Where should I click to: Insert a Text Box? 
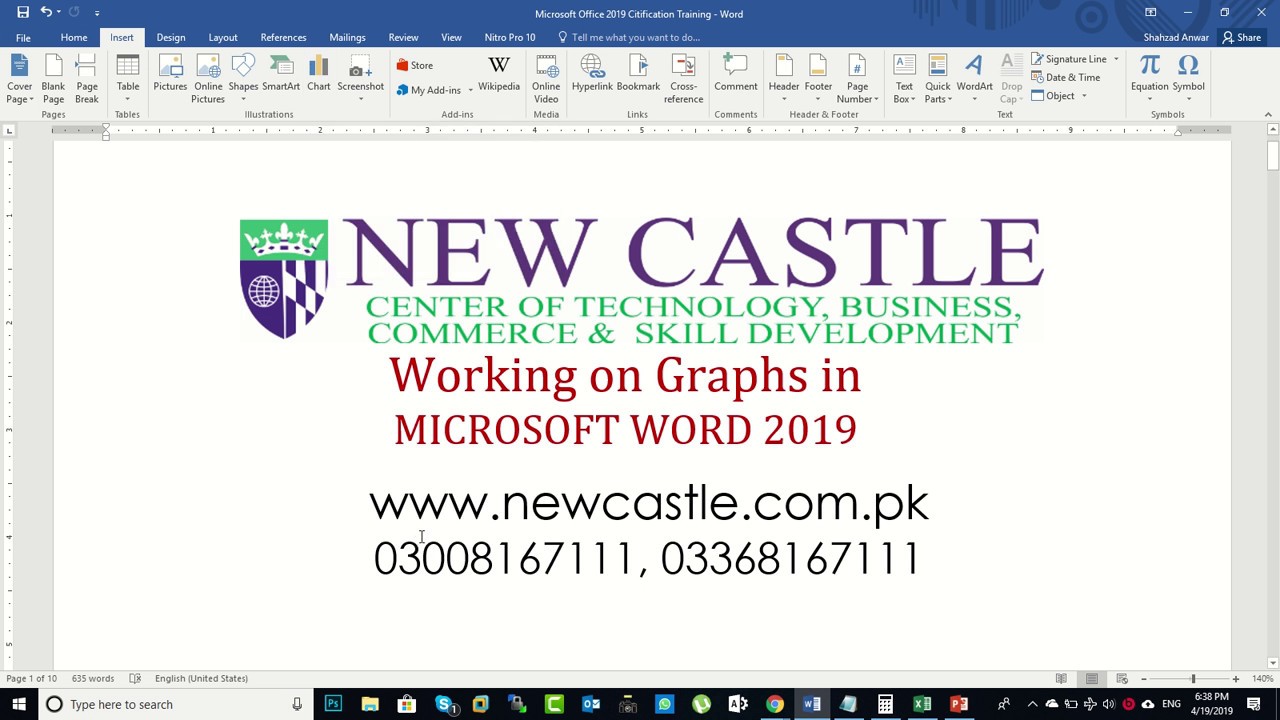point(904,80)
